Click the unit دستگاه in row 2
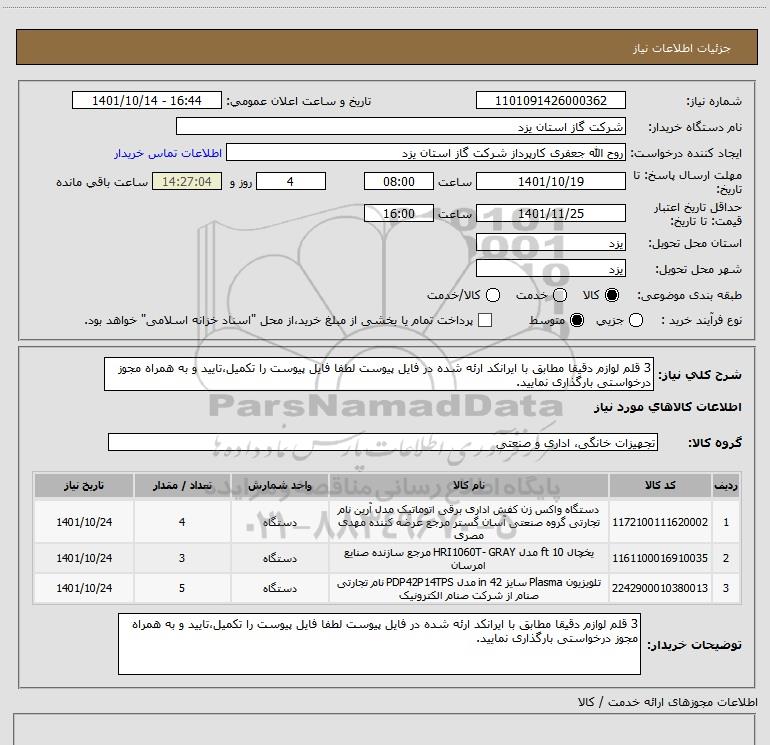Viewport: 770px width, 745px height. pos(279,558)
